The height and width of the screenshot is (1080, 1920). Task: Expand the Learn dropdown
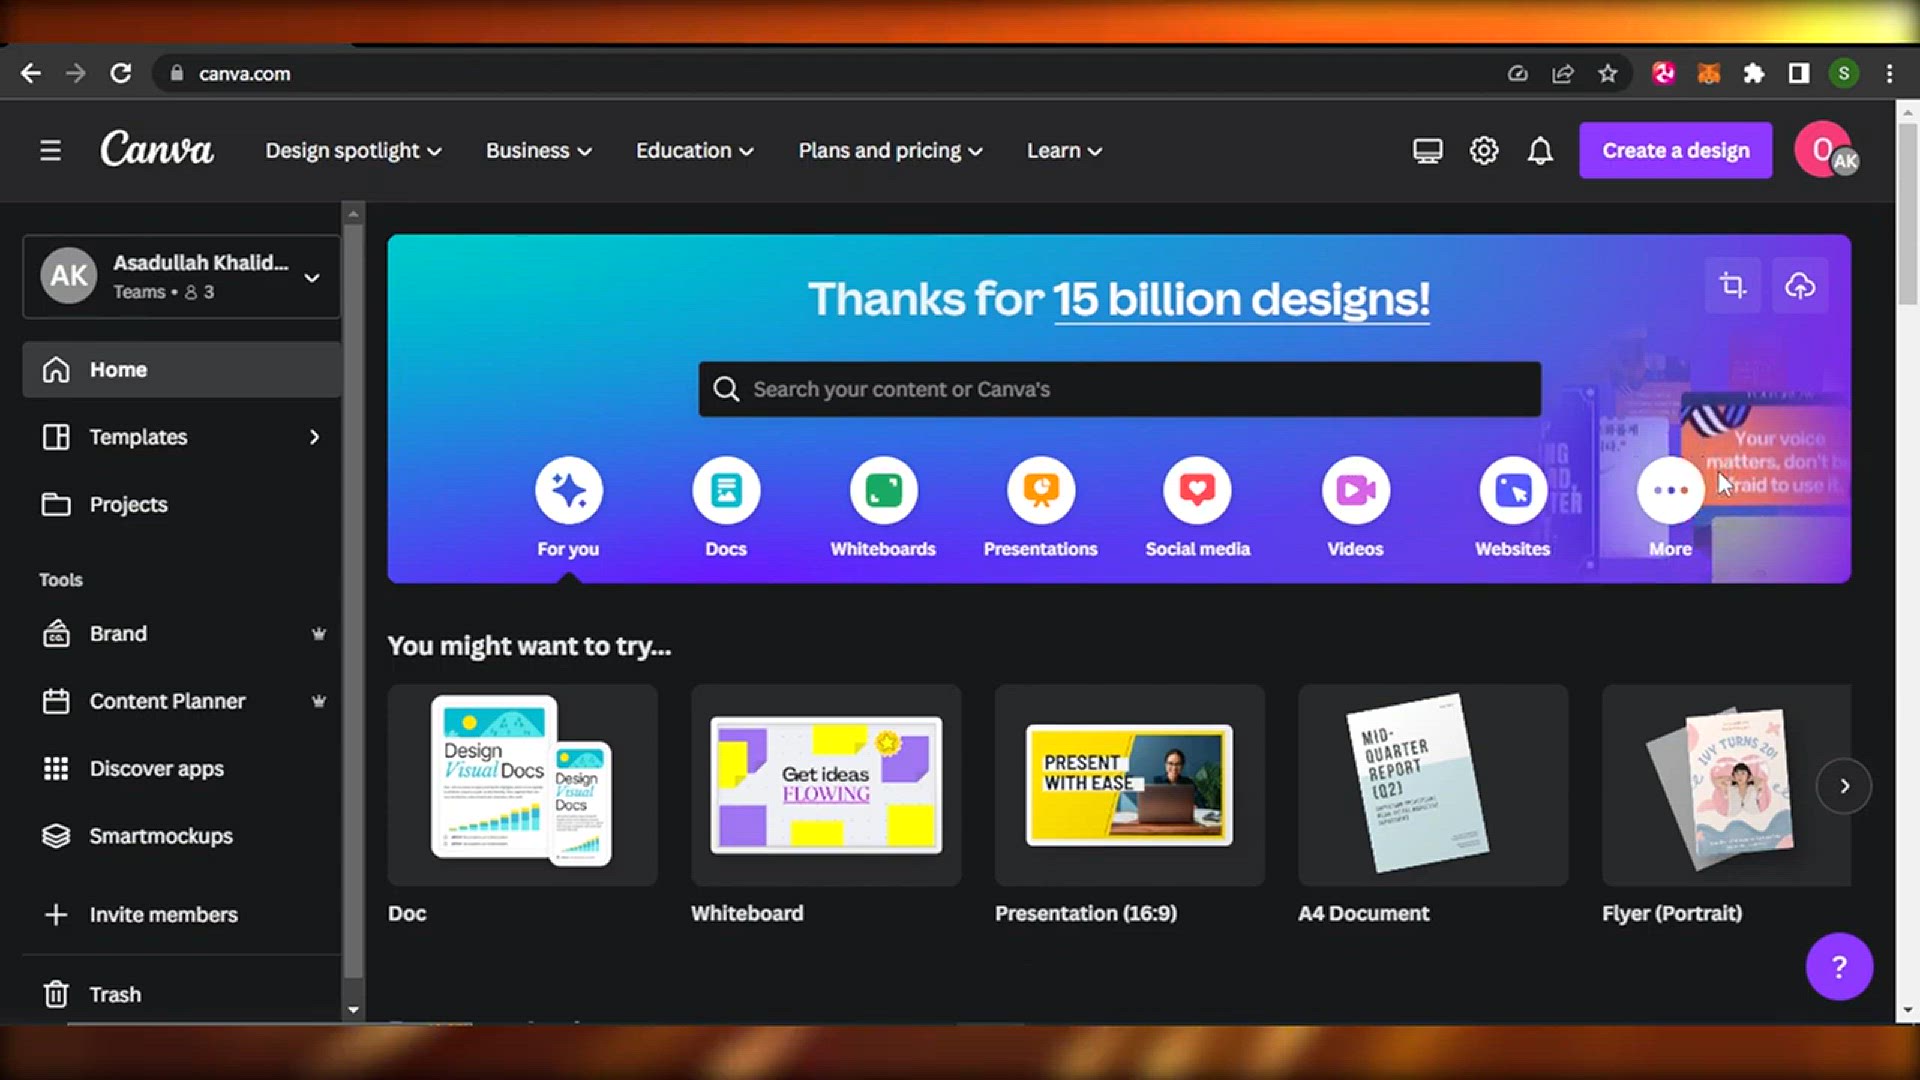[1064, 151]
